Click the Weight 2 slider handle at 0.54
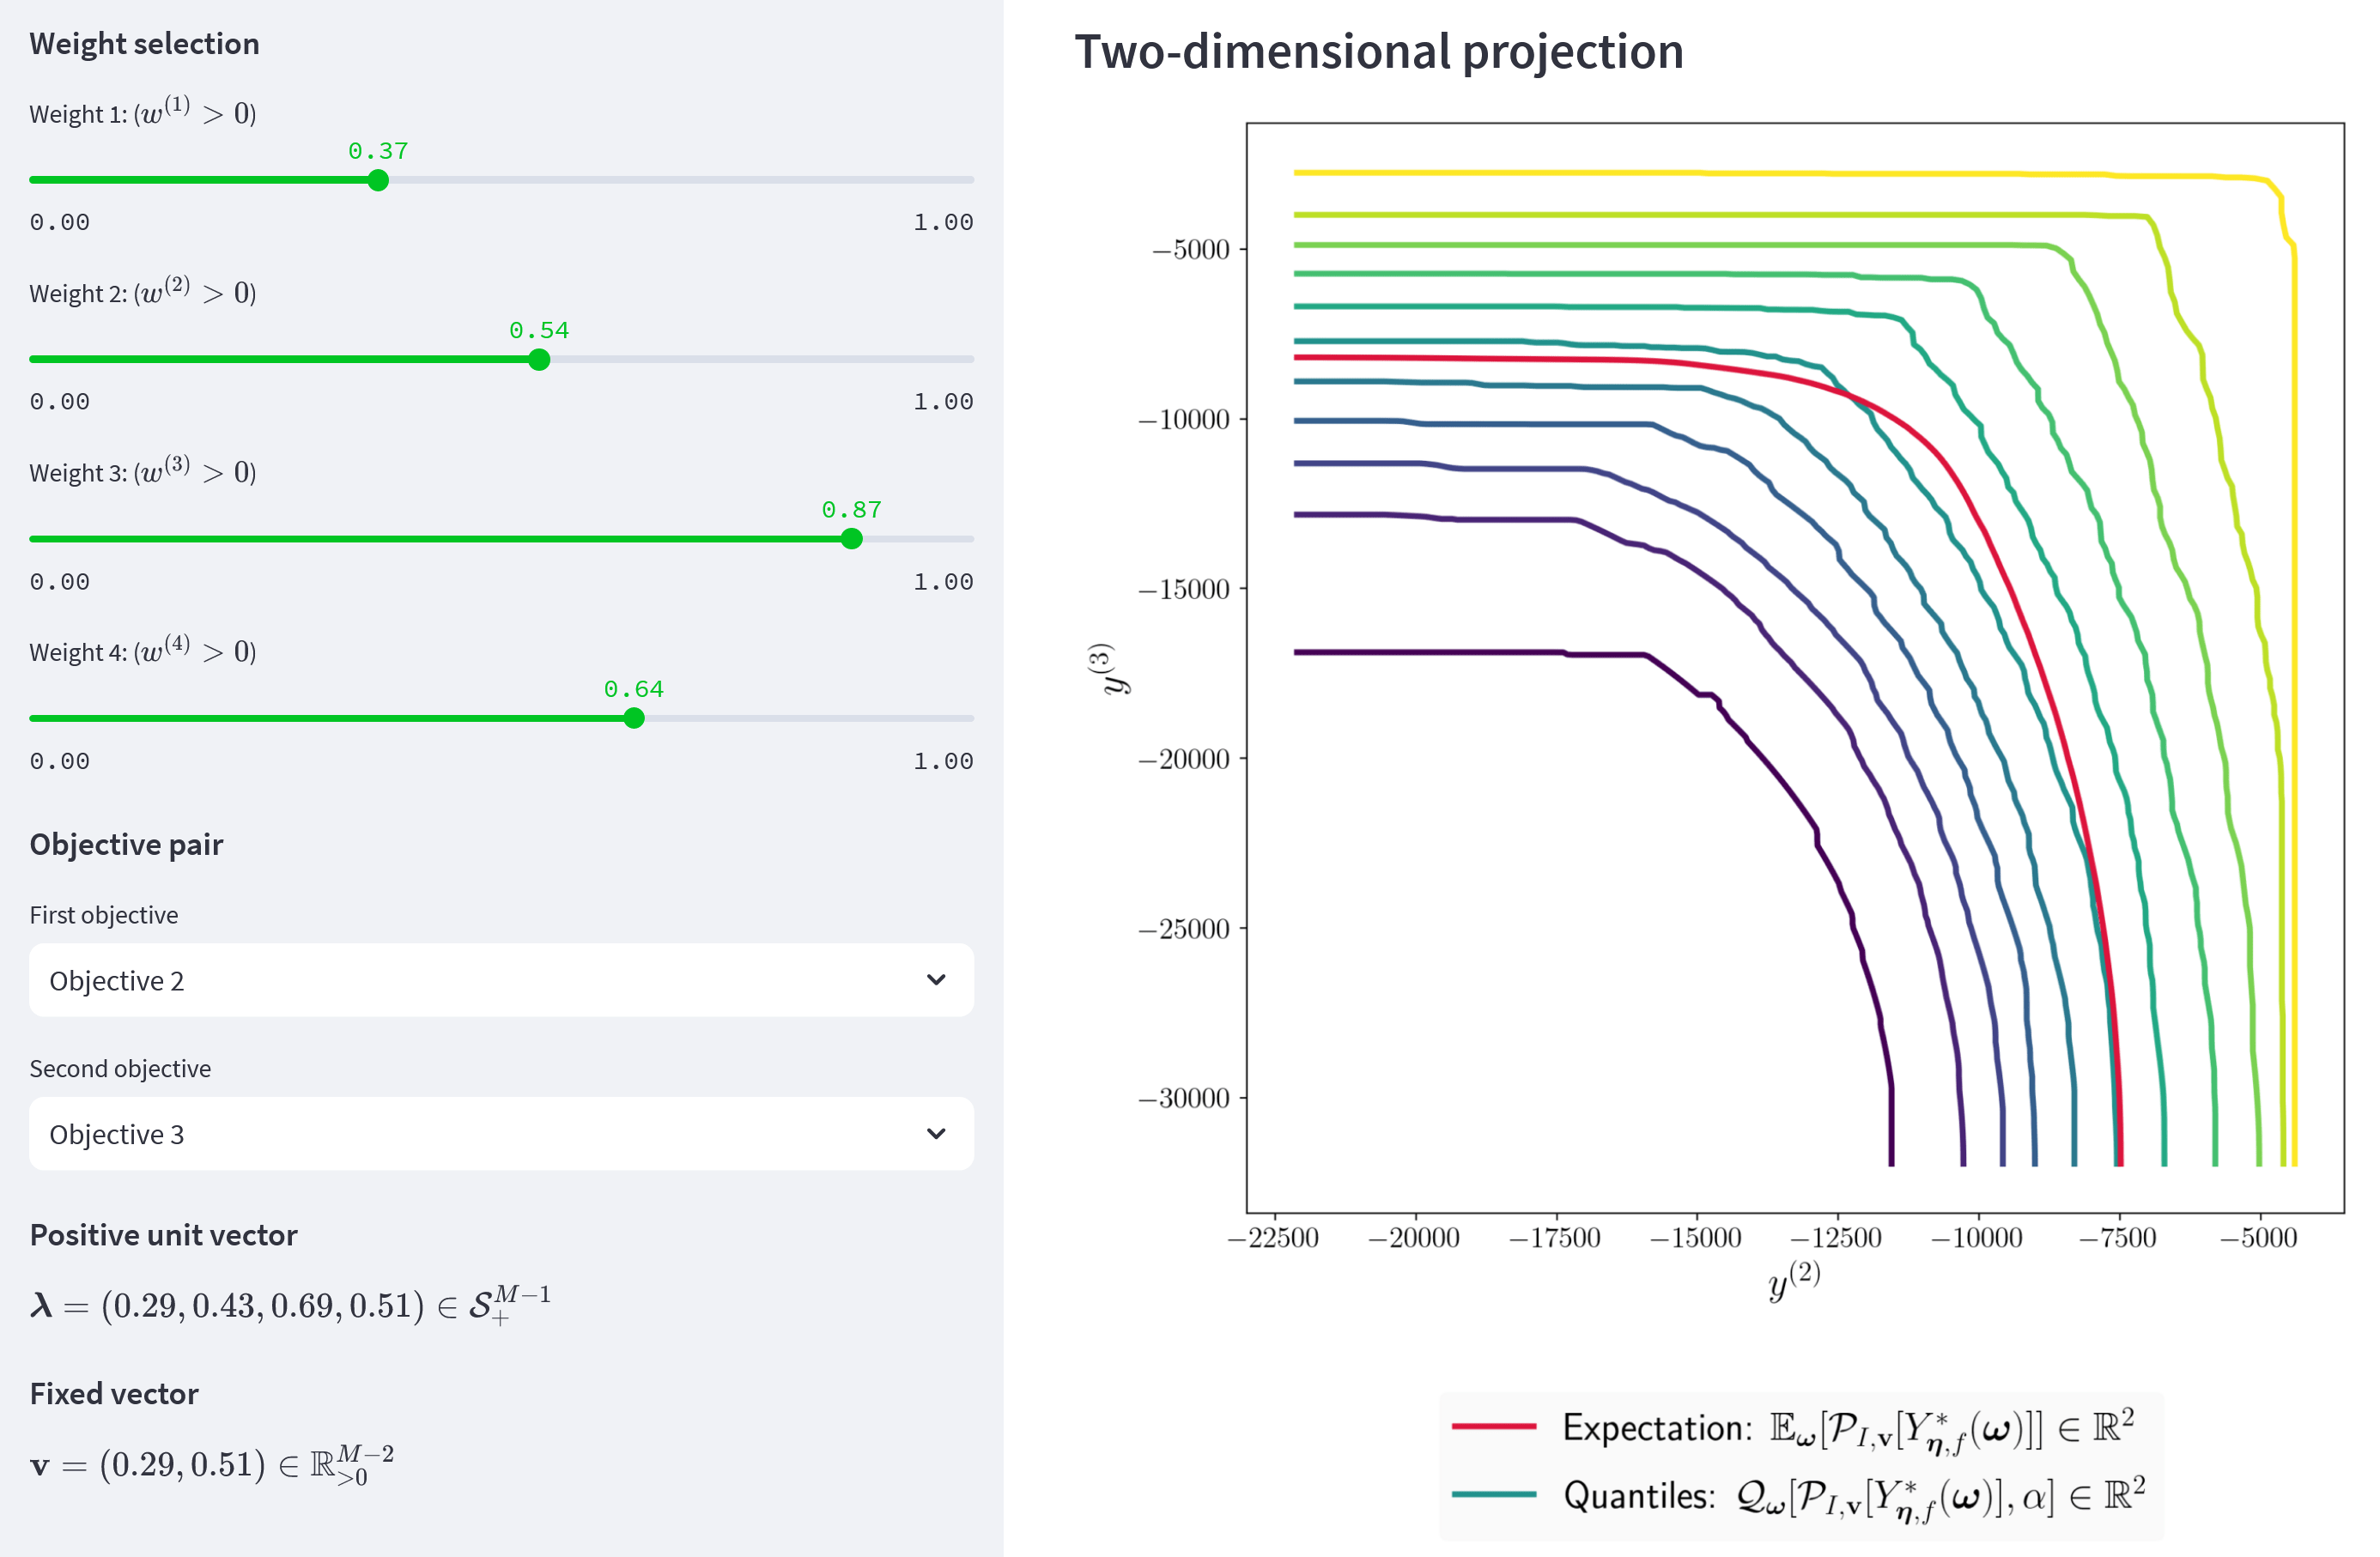Viewport: 2380px width, 1557px height. 539,359
